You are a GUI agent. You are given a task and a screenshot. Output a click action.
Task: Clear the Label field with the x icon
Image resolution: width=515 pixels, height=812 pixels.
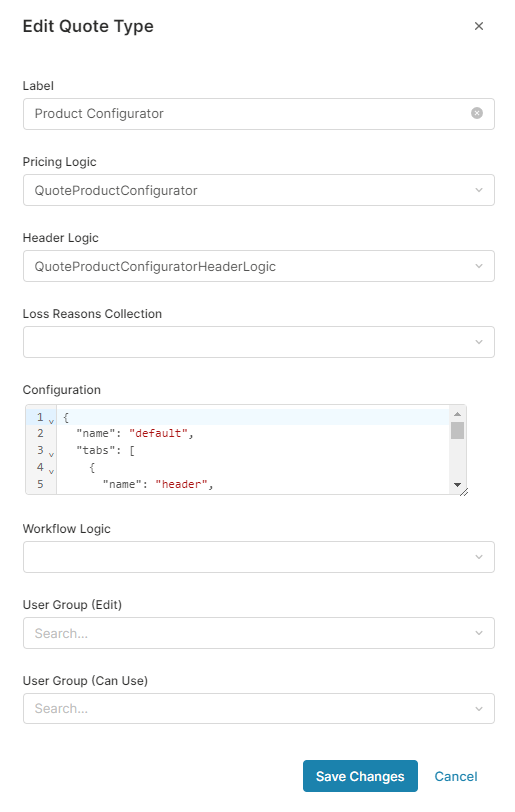click(x=477, y=113)
